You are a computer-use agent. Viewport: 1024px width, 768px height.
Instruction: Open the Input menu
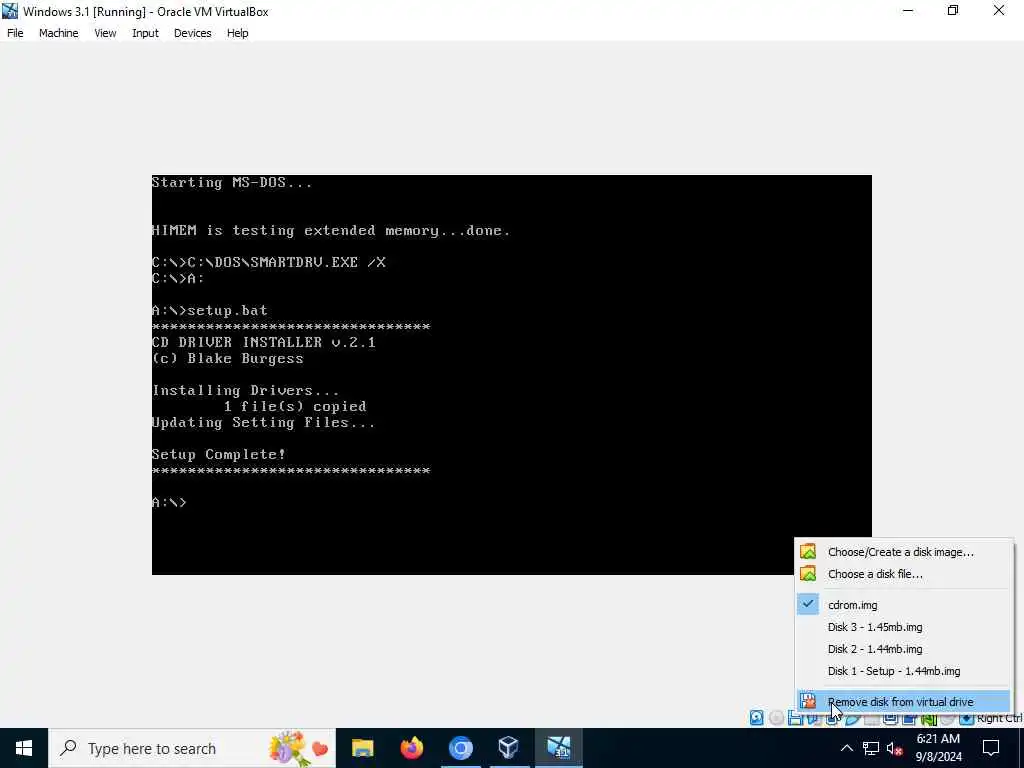[x=145, y=33]
